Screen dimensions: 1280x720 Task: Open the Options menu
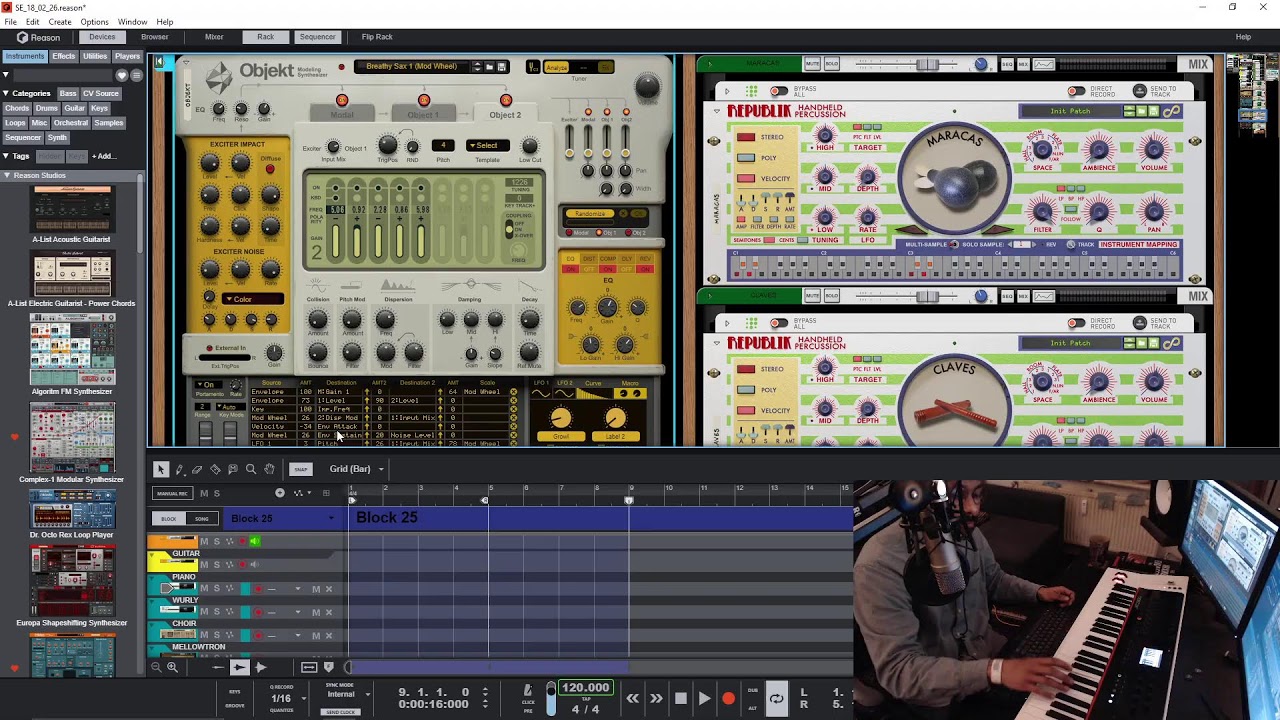(94, 22)
